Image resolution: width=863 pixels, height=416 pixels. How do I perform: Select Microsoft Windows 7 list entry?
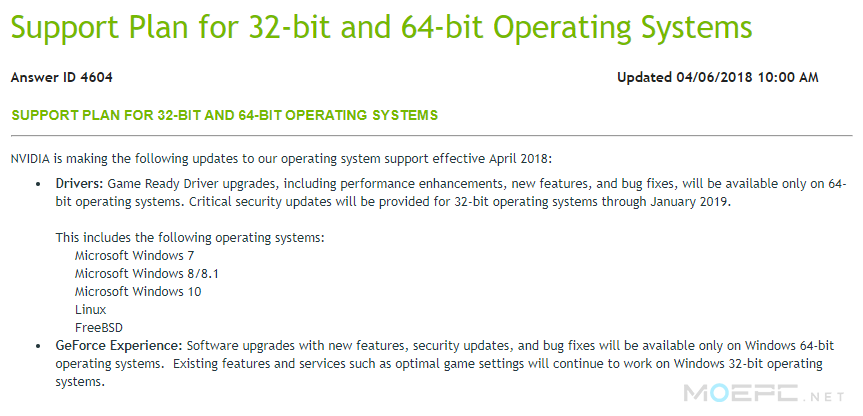134,255
